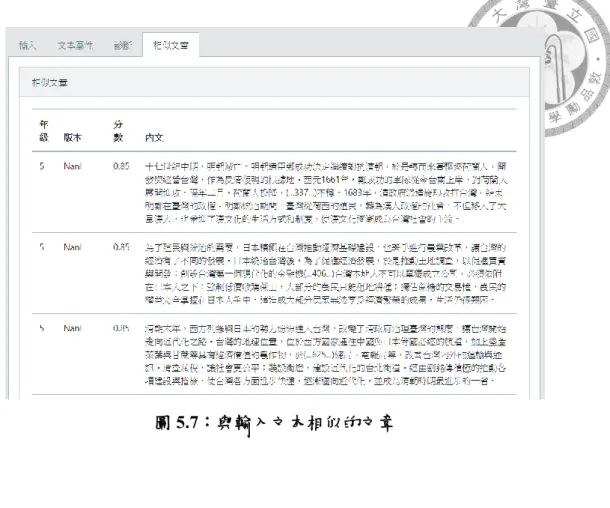The image size is (610, 508).
Task: Click the 年級 column header
Action: [44, 131]
